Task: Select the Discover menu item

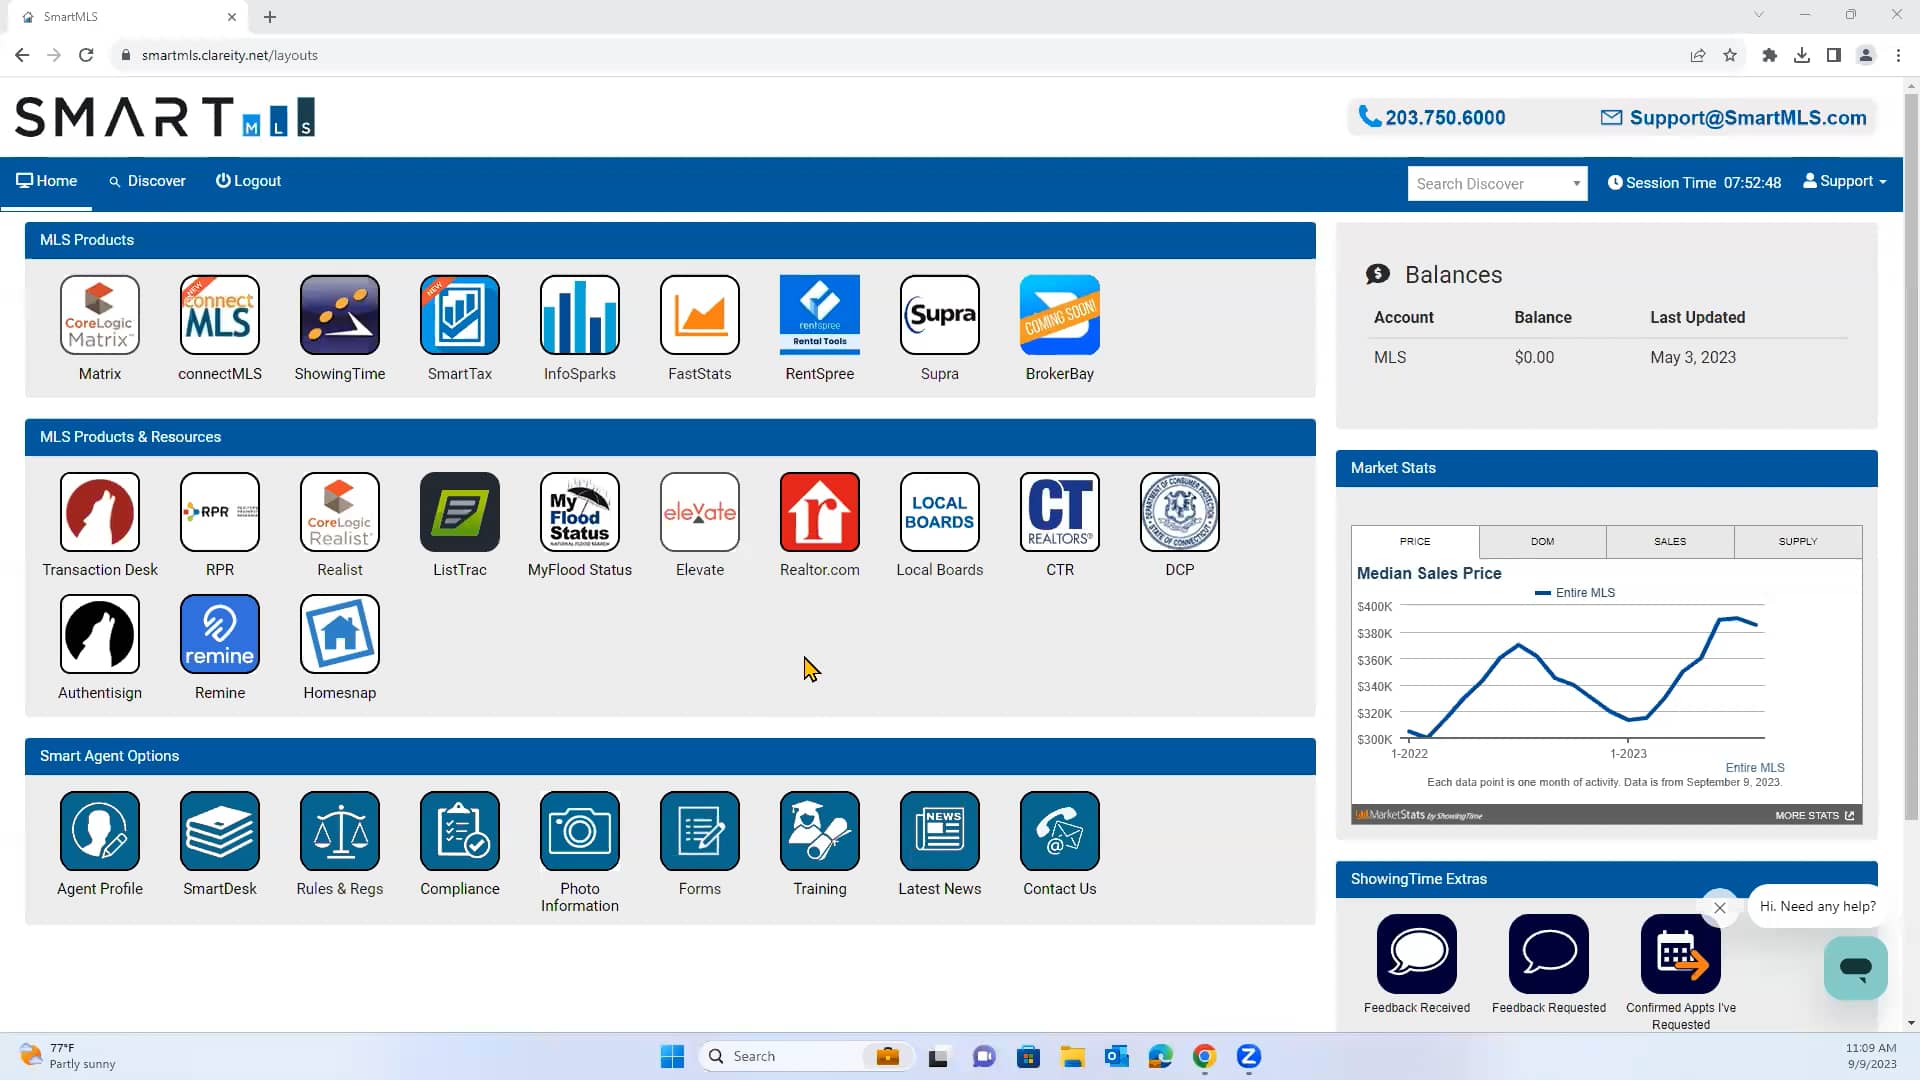Action: (147, 181)
